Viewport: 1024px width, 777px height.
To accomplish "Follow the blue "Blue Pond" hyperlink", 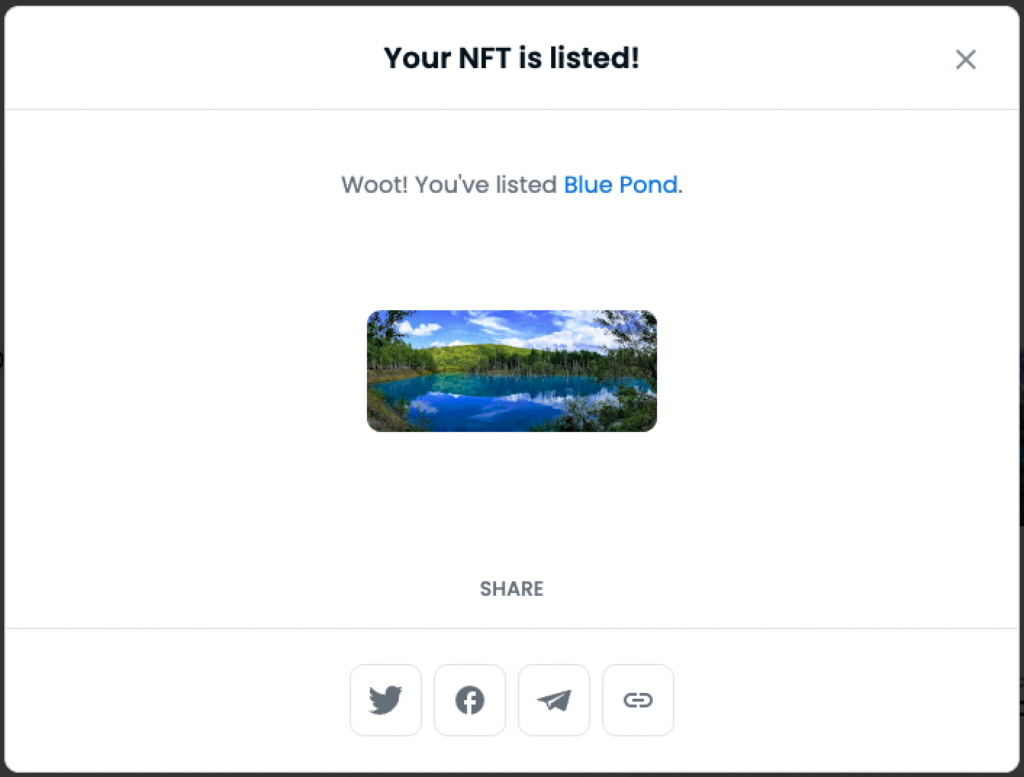I will 620,185.
